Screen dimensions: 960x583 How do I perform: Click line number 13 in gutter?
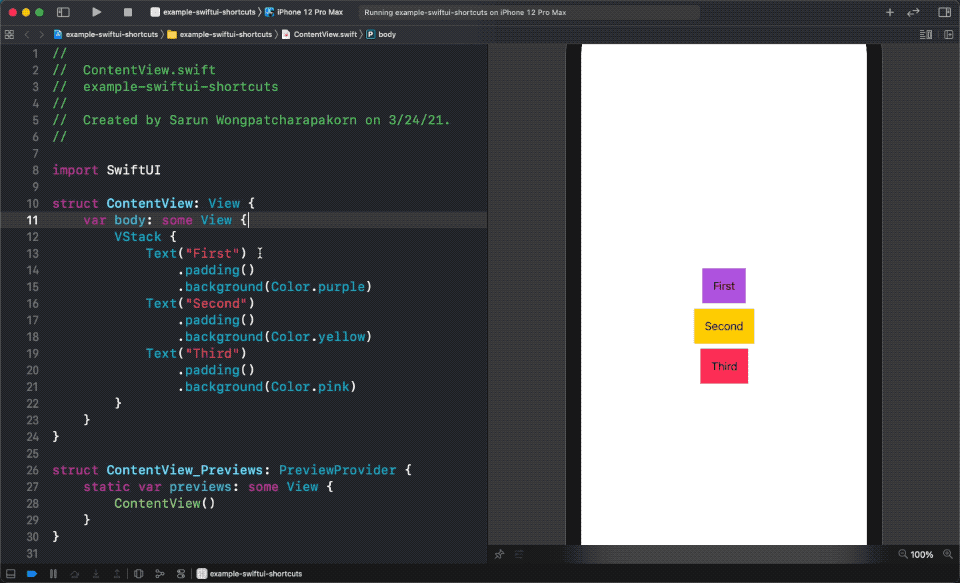[x=32, y=254]
